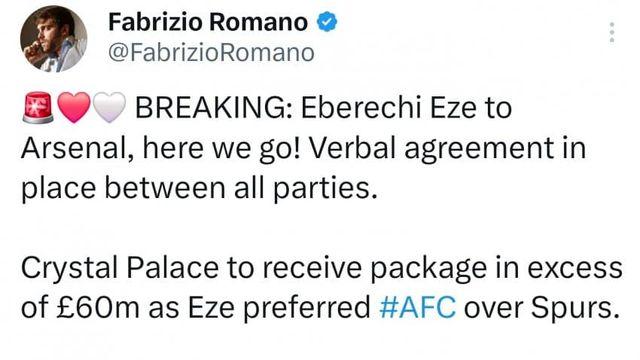Open Fabrizio Romano's profile picture
This screenshot has width=640, height=360.
pos(53,39)
